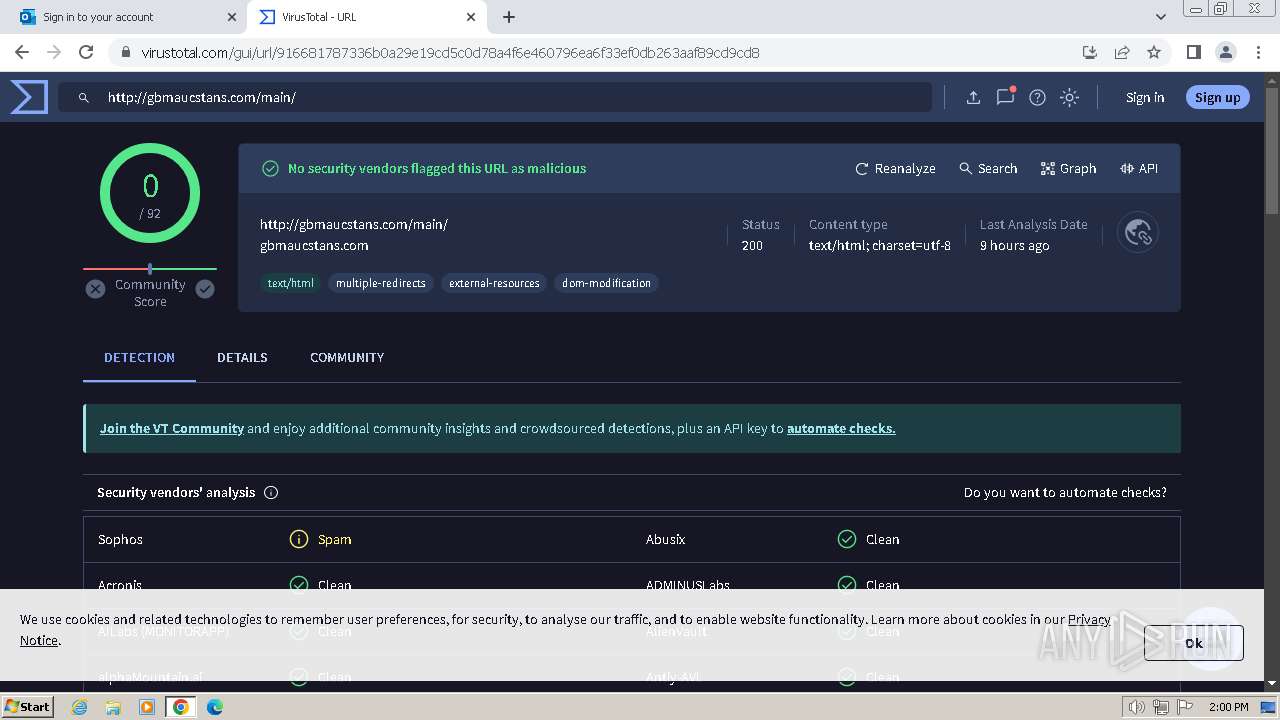Go back in the browser
This screenshot has height=720, width=1280.
point(22,52)
